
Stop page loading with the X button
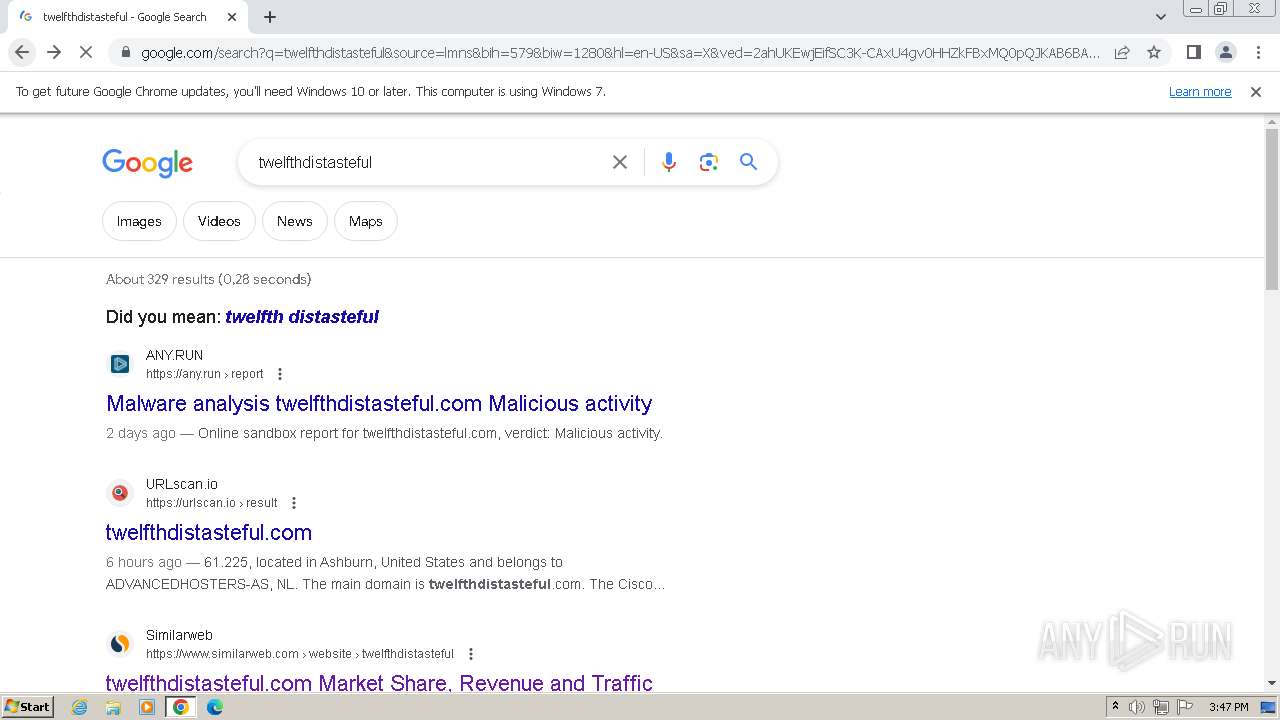pyautogui.click(x=86, y=52)
